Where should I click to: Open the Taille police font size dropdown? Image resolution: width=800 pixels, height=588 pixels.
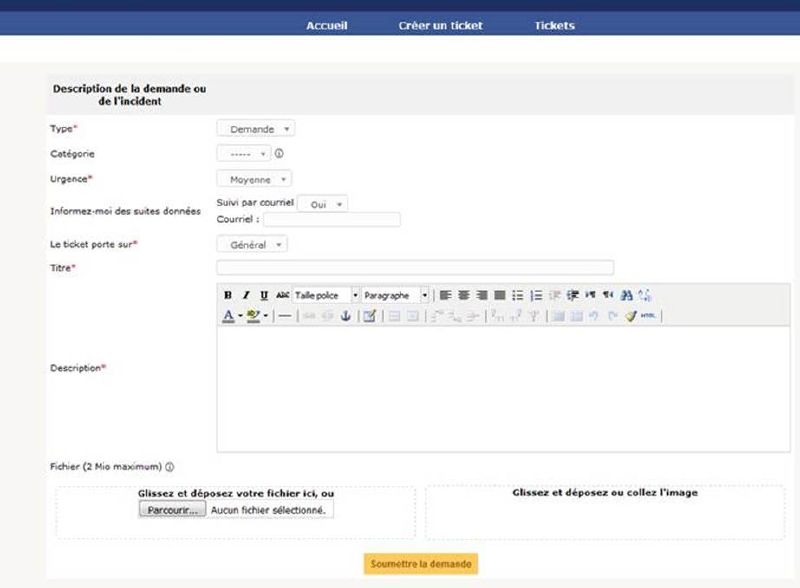(326, 296)
